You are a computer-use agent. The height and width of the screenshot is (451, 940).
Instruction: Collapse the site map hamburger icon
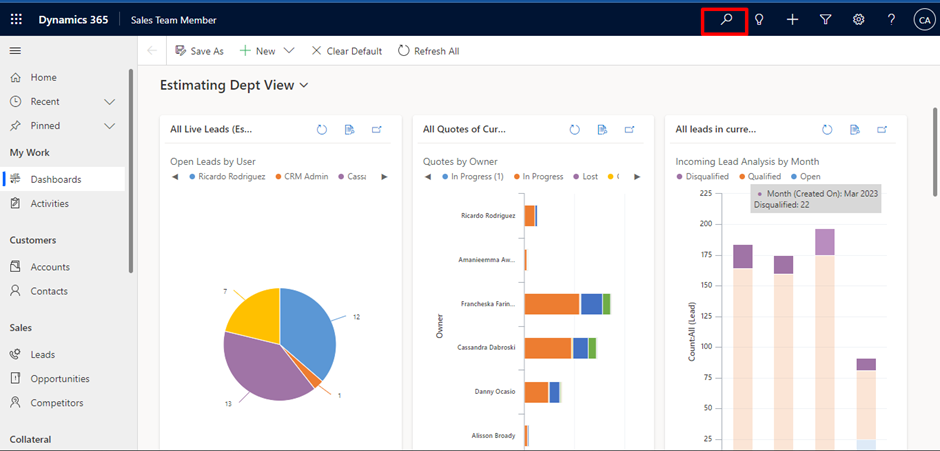pyautogui.click(x=16, y=51)
